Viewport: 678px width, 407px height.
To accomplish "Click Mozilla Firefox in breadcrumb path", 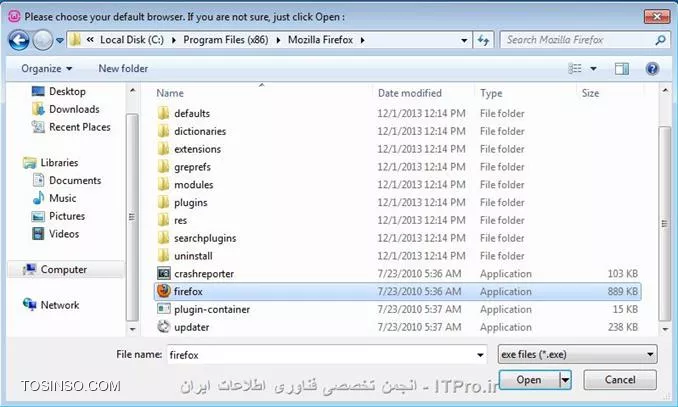I will (x=320, y=40).
